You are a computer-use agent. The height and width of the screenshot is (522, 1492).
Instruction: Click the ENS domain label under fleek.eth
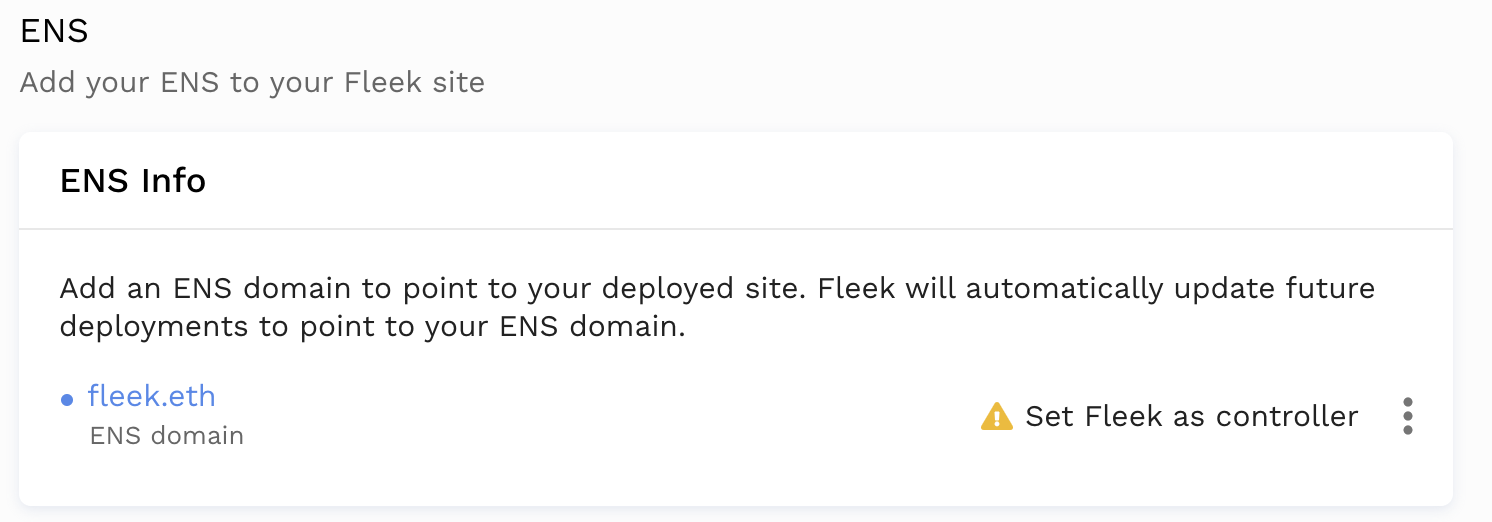coord(166,436)
